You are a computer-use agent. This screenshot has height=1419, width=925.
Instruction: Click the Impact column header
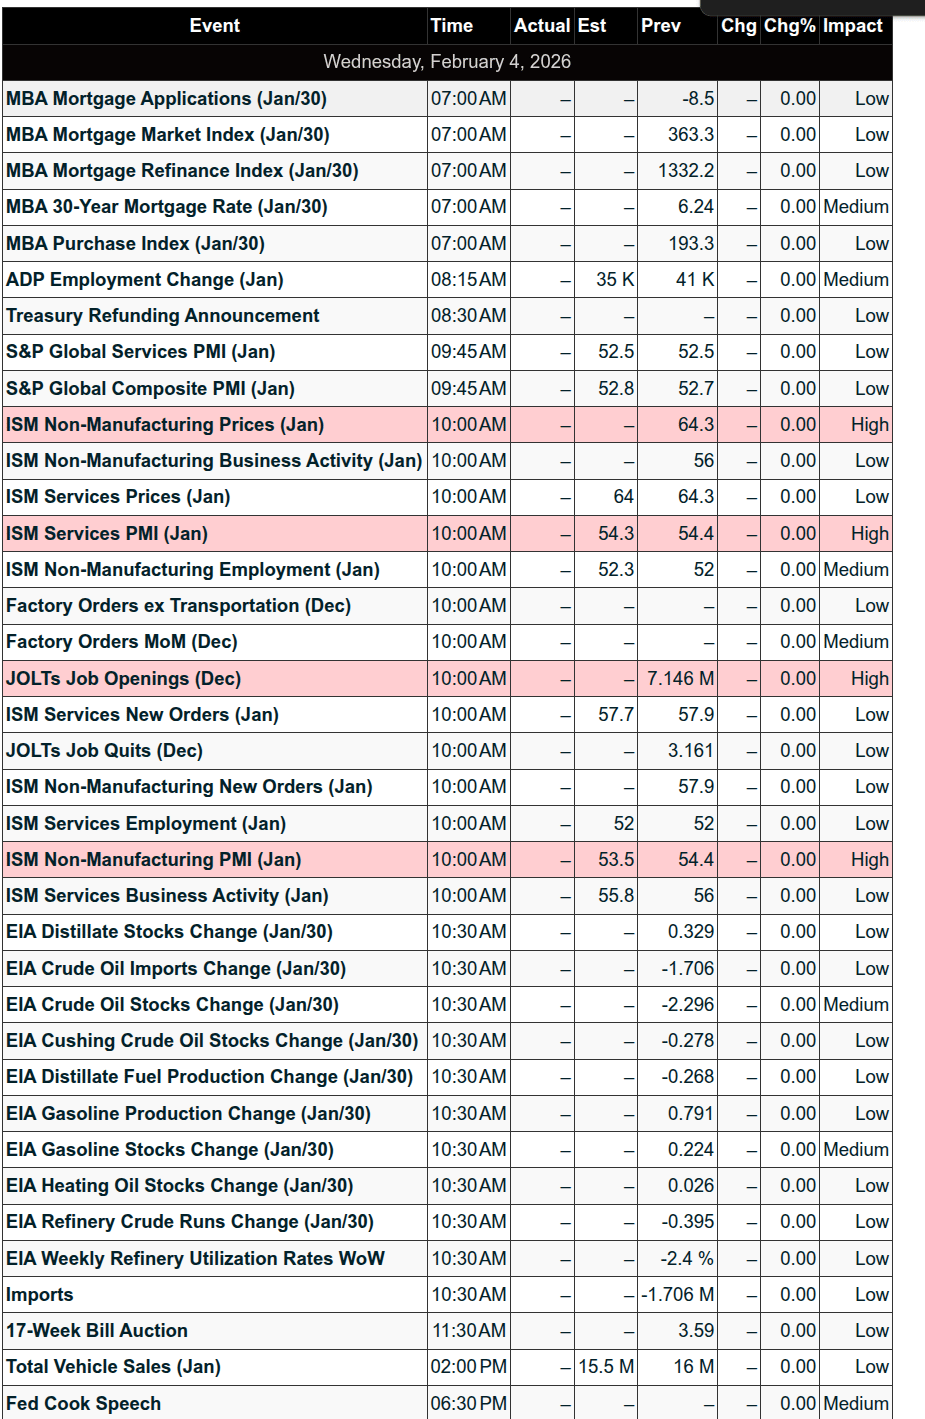[853, 26]
